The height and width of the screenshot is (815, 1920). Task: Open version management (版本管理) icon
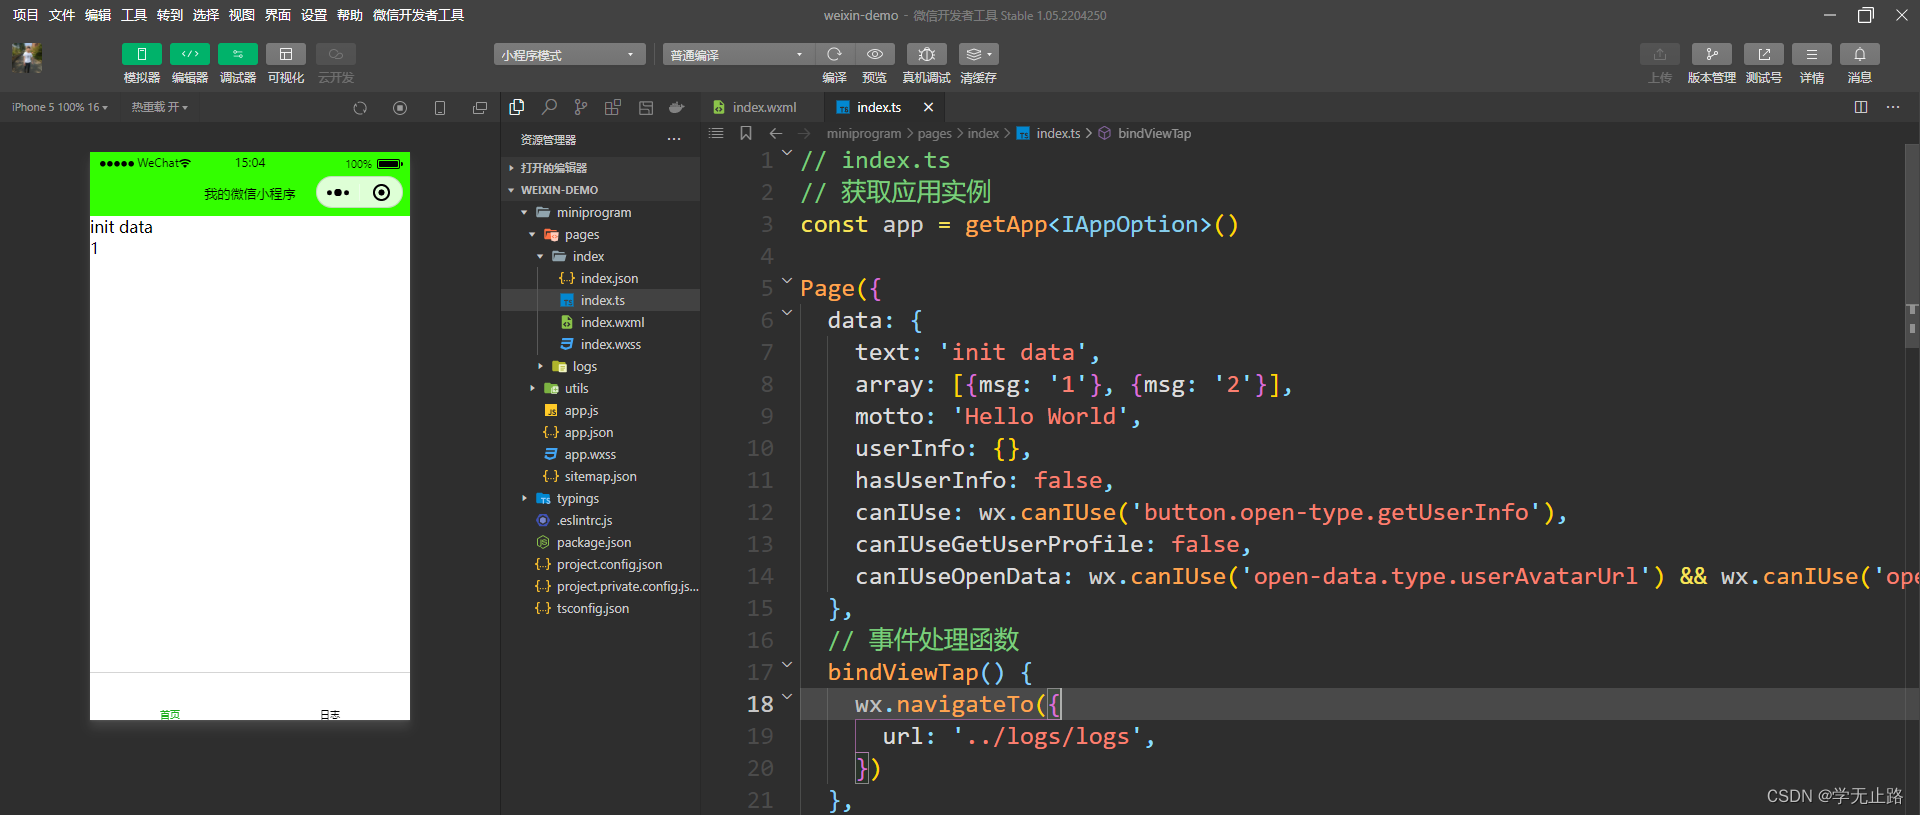(x=1712, y=54)
